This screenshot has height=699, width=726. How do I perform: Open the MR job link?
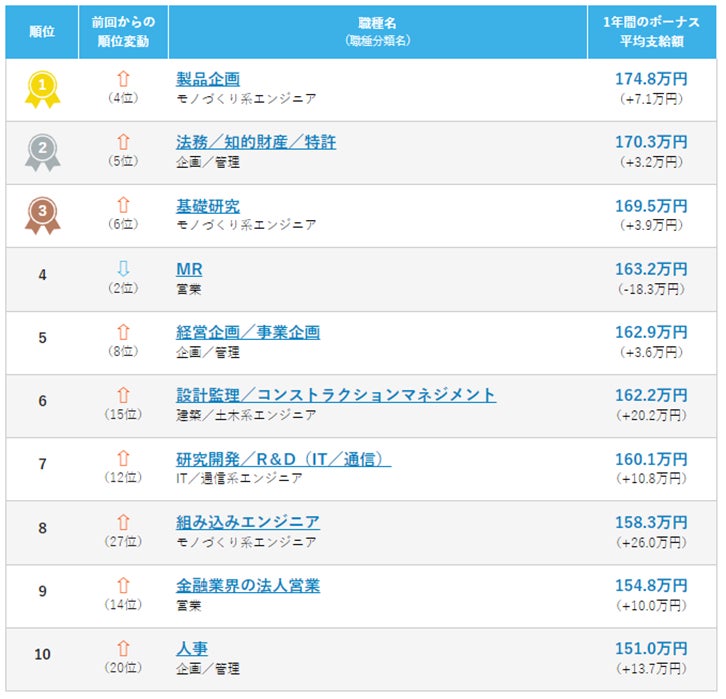pos(189,269)
